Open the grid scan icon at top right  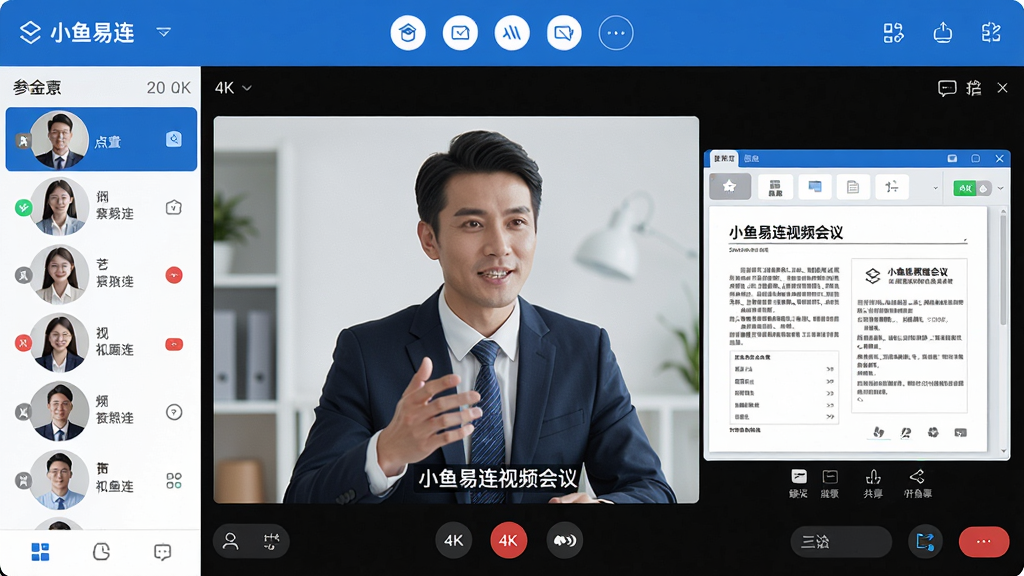click(x=893, y=33)
